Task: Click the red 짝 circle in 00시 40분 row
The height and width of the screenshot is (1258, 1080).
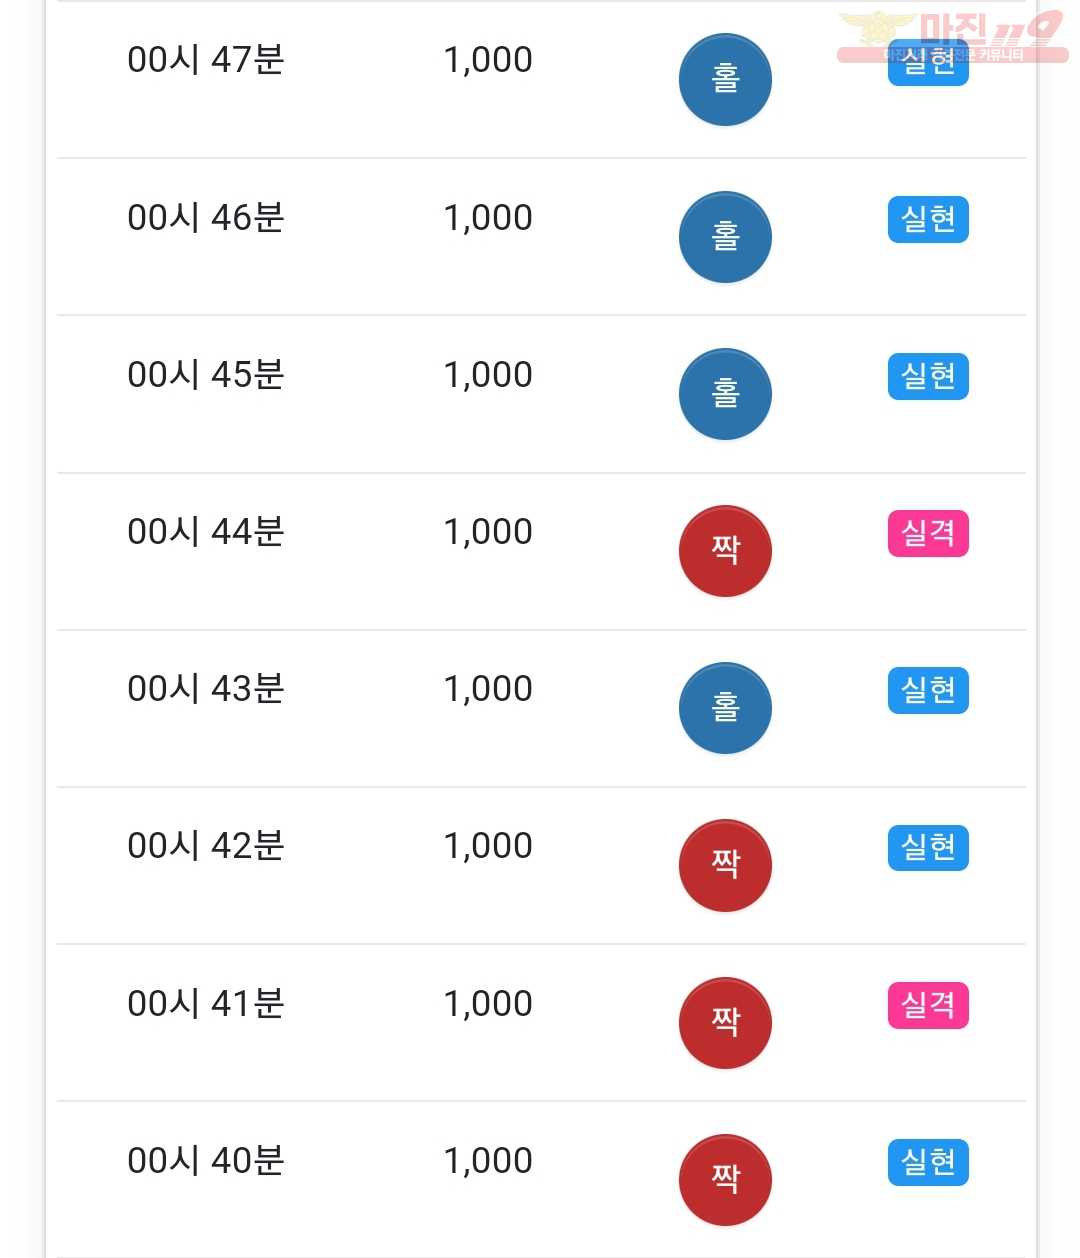Action: [x=725, y=1180]
